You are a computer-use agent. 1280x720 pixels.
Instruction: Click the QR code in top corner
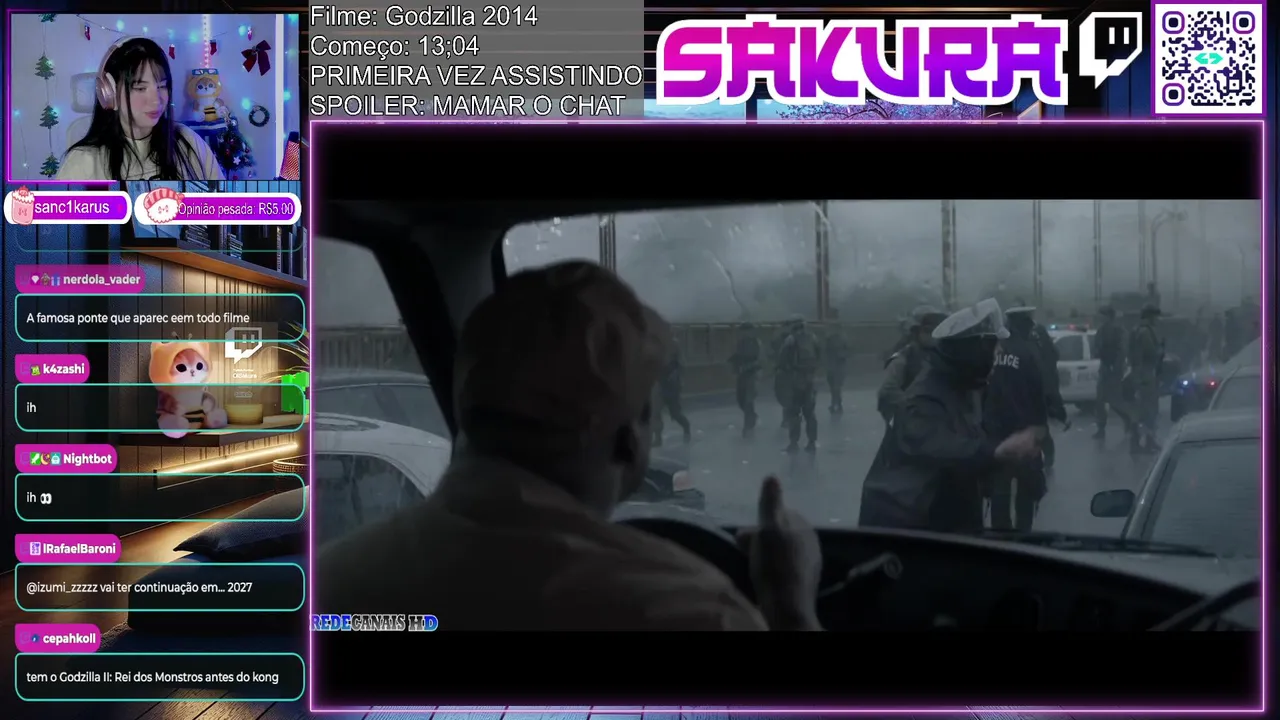pos(1208,59)
